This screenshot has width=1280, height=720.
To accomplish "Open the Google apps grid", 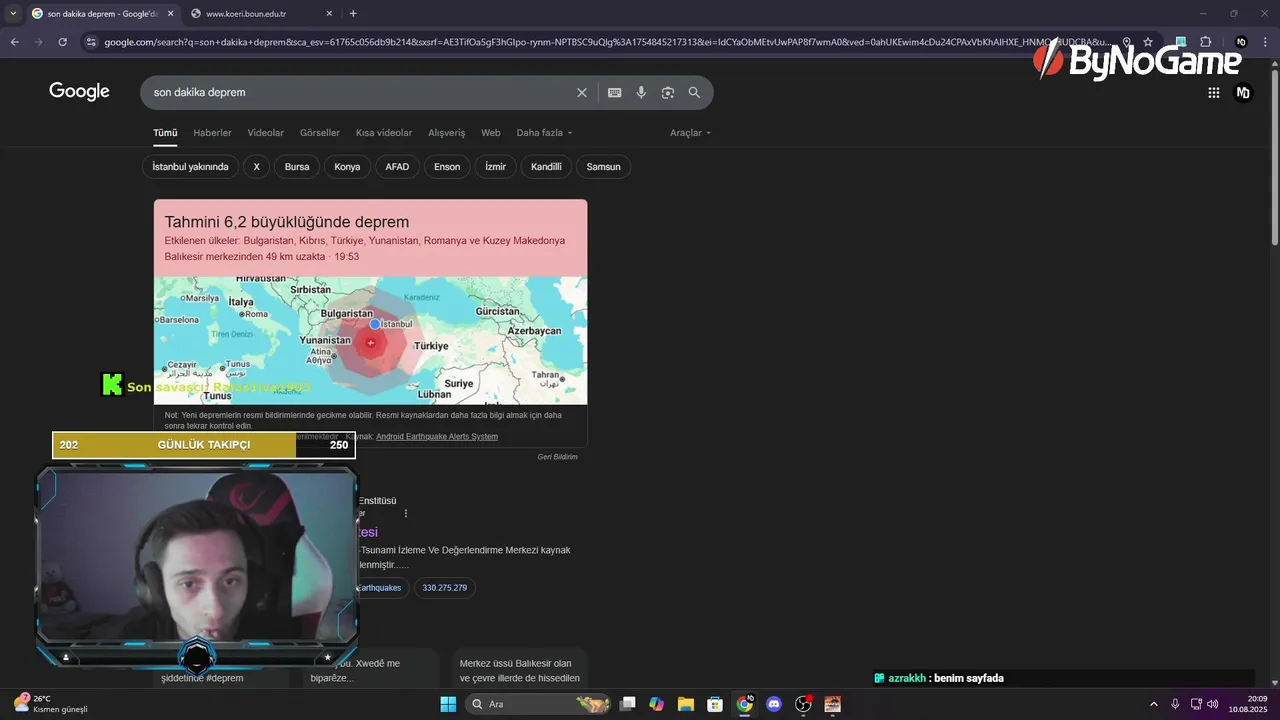I will [x=1214, y=92].
